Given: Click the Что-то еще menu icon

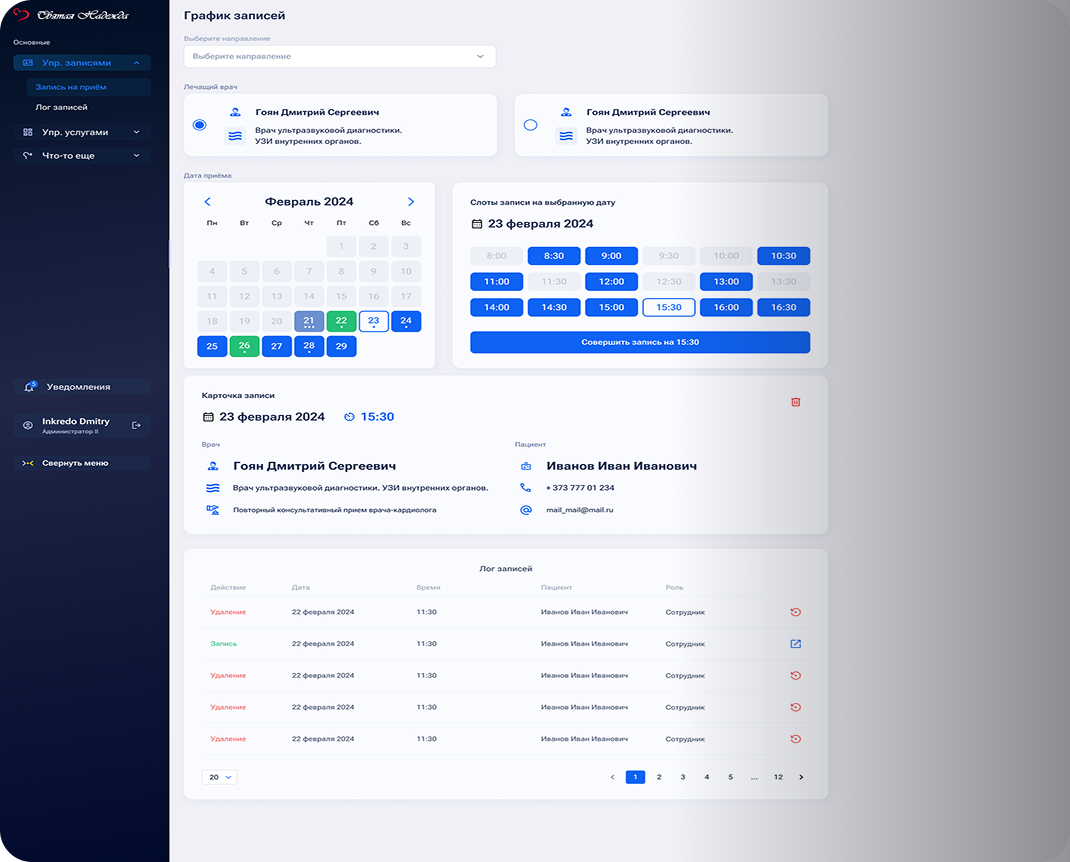Looking at the screenshot, I should [x=28, y=156].
